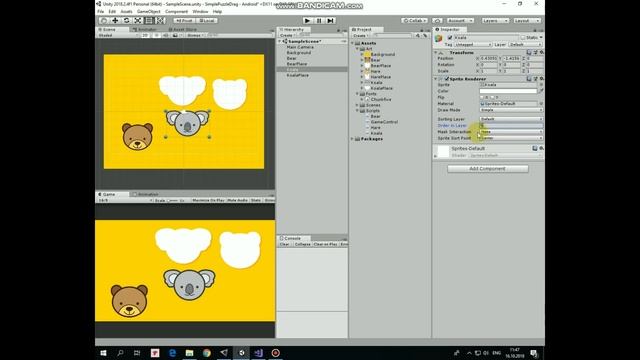The image size is (640, 360).
Task: Open the Collab dropdown
Action: coord(414,20)
